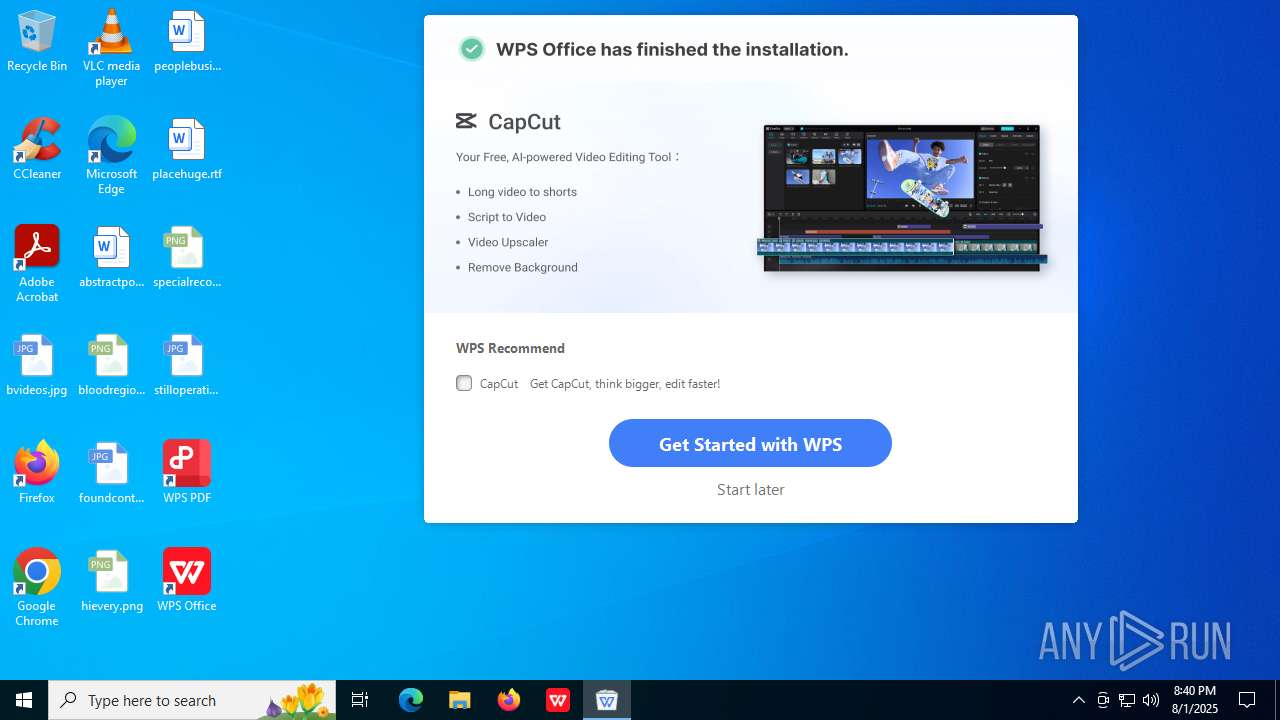Open the red WPS Office taskbar icon

pos(558,700)
